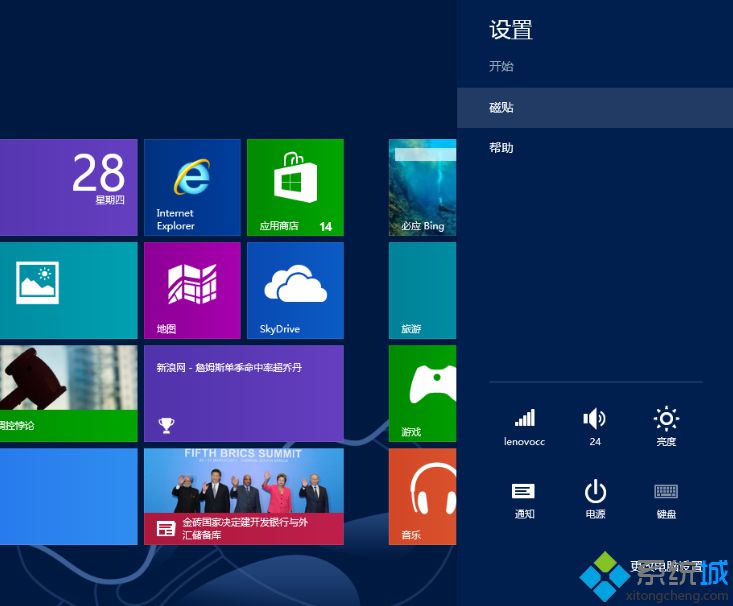Click the brightness icon 亮度
This screenshot has width=733, height=606.
[x=666, y=426]
